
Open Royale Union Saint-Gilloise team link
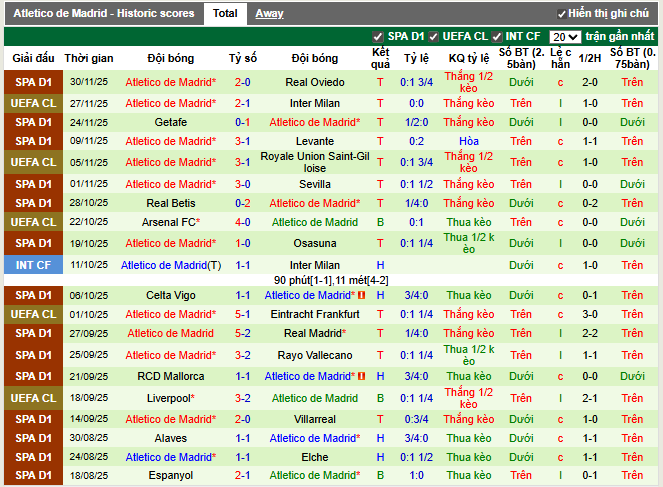(x=315, y=162)
